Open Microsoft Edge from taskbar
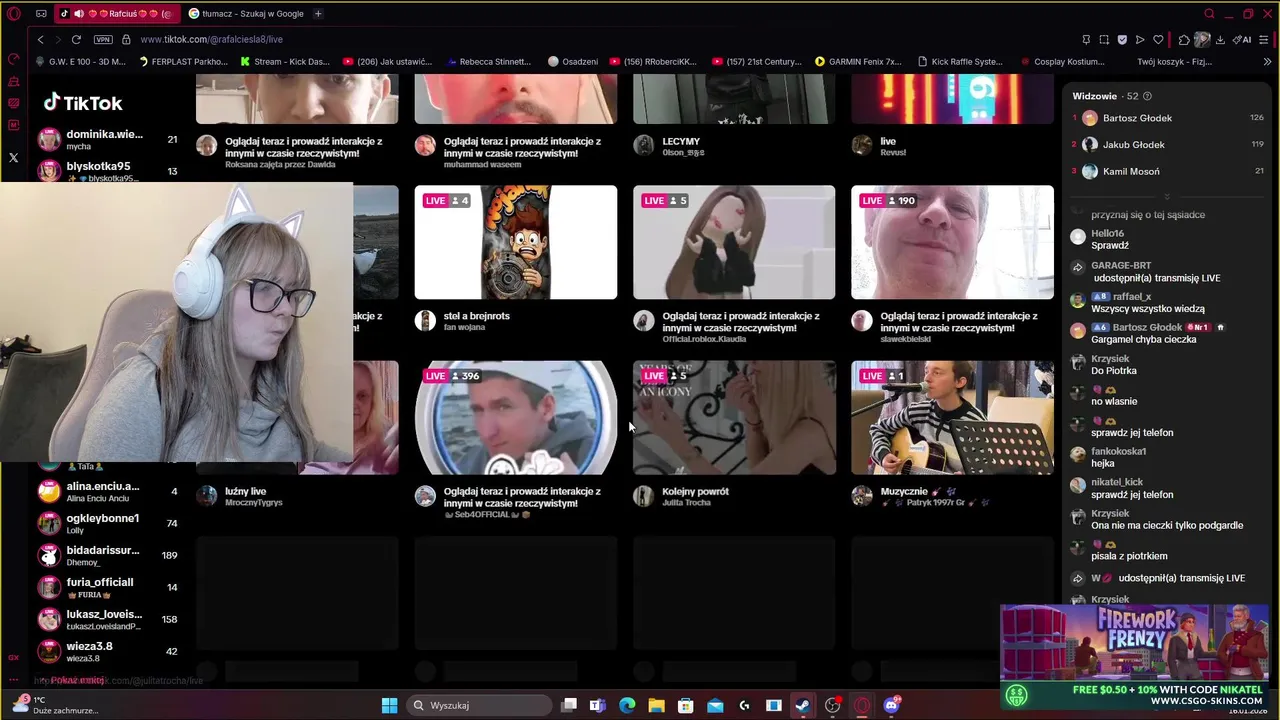Screen dimensions: 1280x720 (627, 705)
